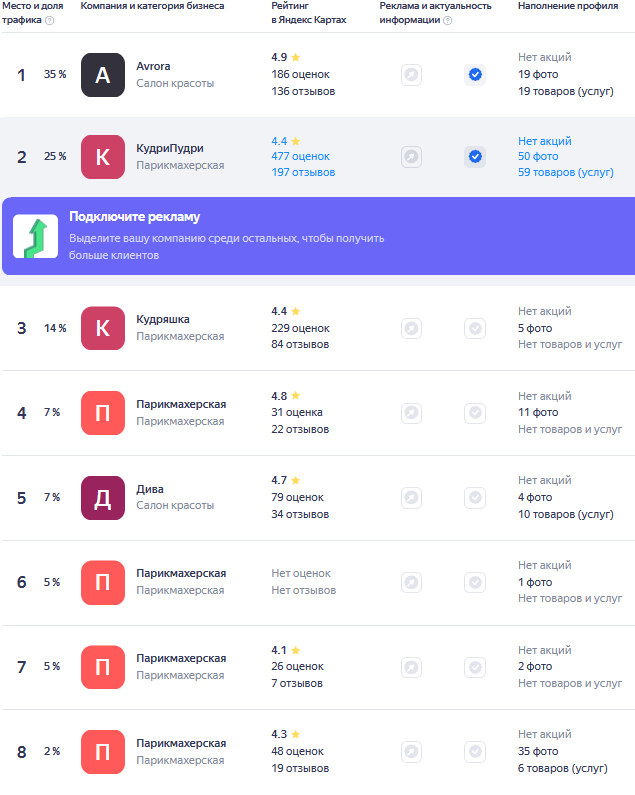
Task: Click '186 оценок' in the Avrora row
Action: click(300, 75)
